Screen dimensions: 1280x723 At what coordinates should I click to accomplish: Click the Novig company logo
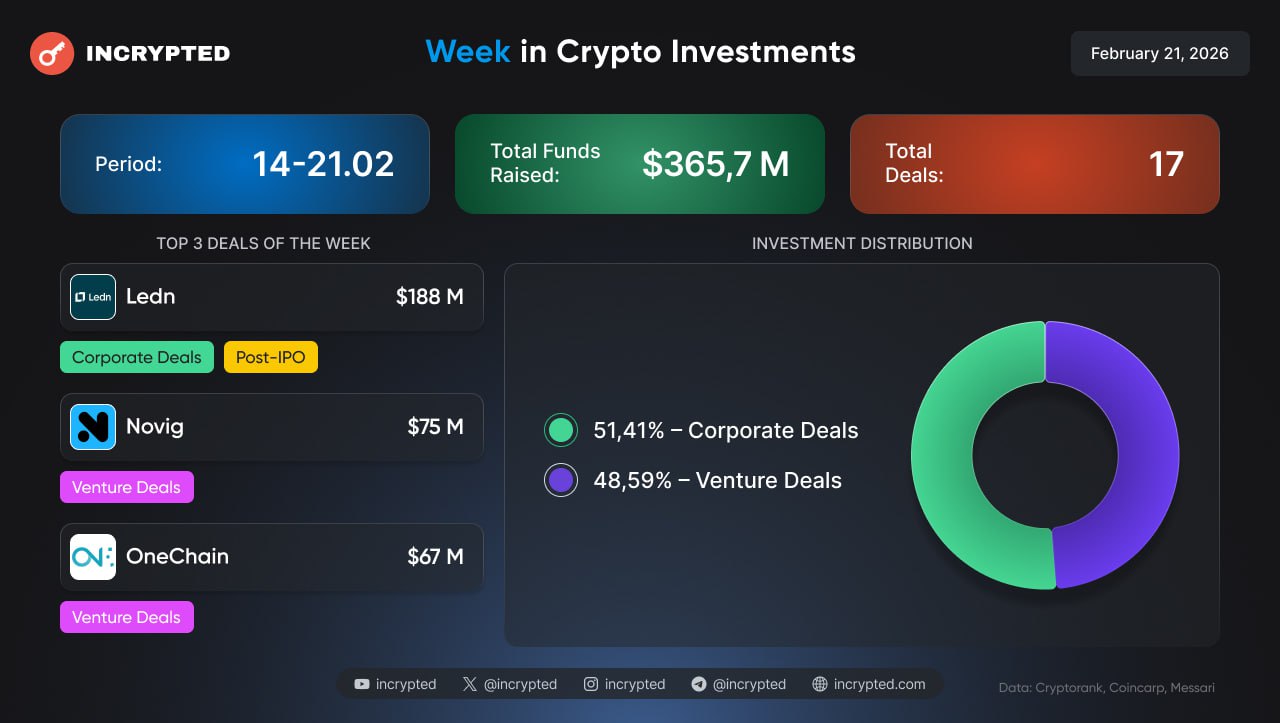(x=93, y=427)
